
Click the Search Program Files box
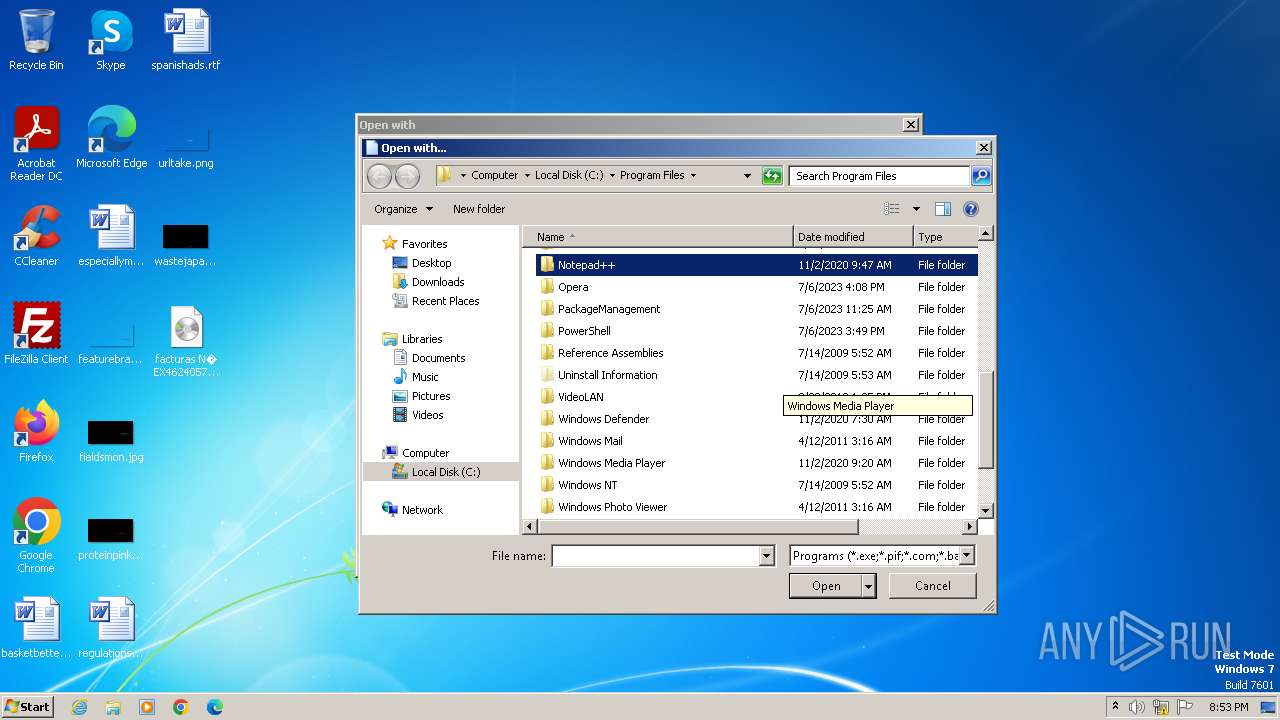click(879, 175)
